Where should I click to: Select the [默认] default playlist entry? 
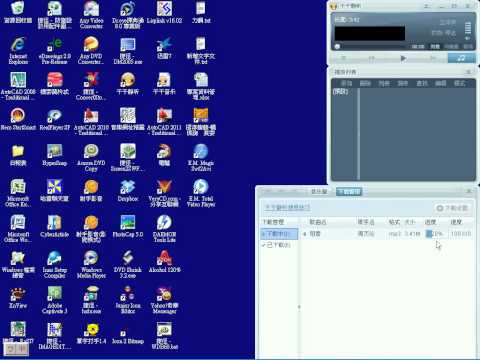coord(341,92)
